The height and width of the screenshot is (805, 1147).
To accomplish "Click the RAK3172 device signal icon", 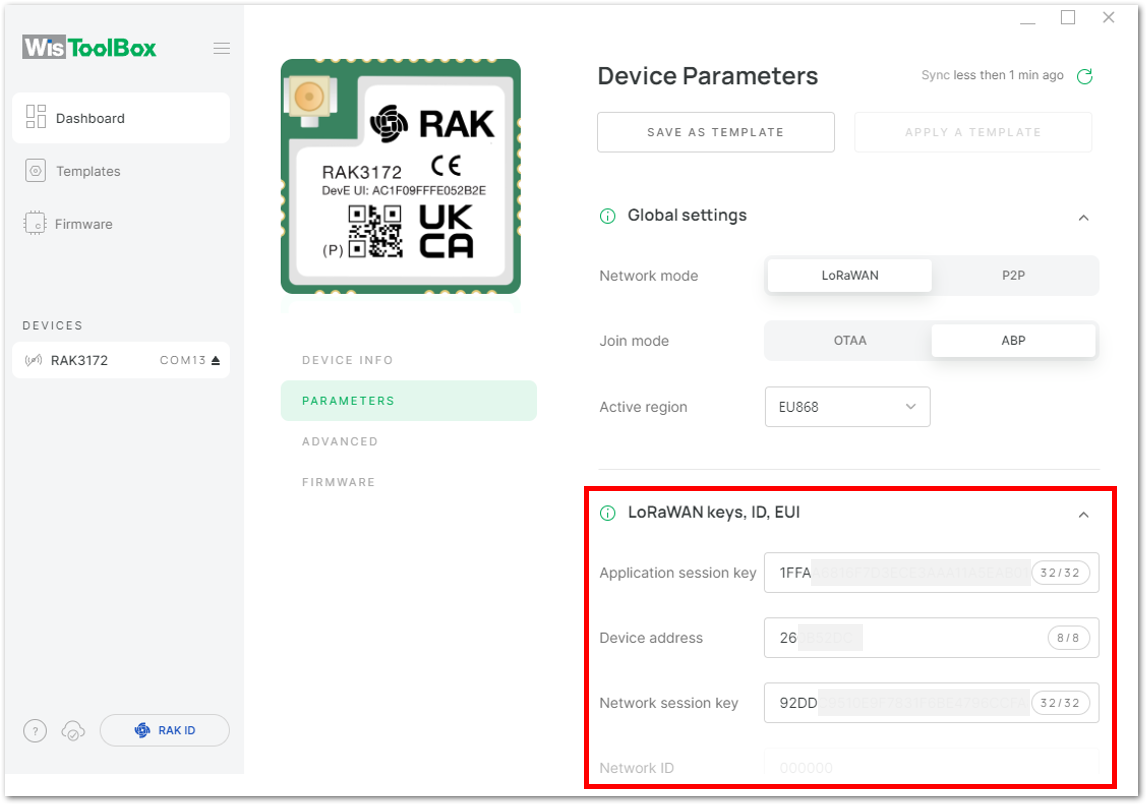I will (x=33, y=360).
